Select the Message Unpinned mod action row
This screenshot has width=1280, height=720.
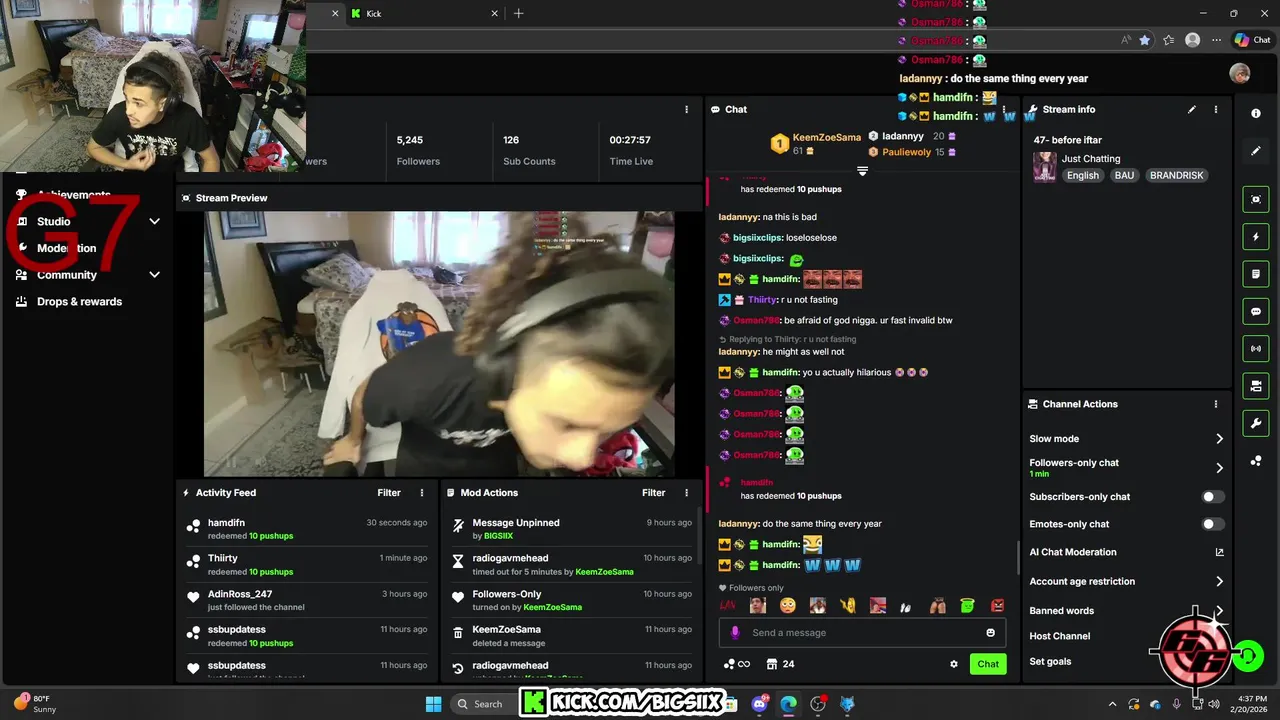pyautogui.click(x=570, y=529)
